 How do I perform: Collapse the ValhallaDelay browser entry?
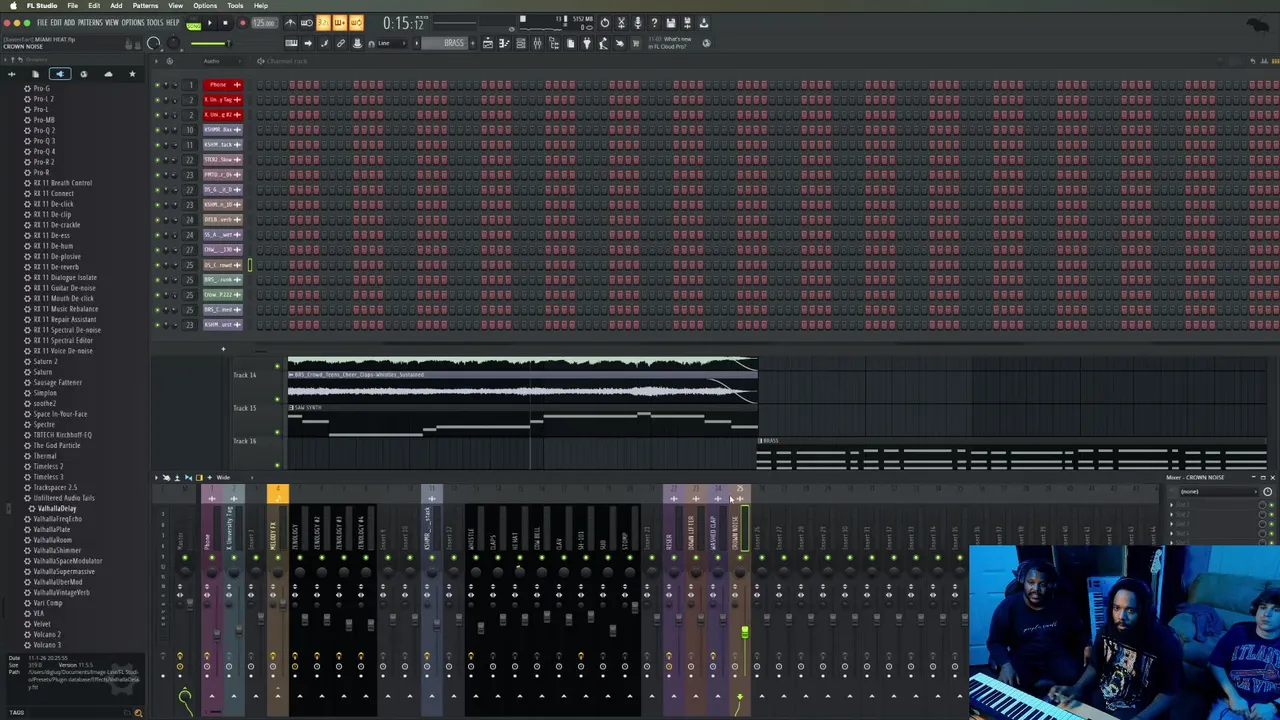pos(57,508)
